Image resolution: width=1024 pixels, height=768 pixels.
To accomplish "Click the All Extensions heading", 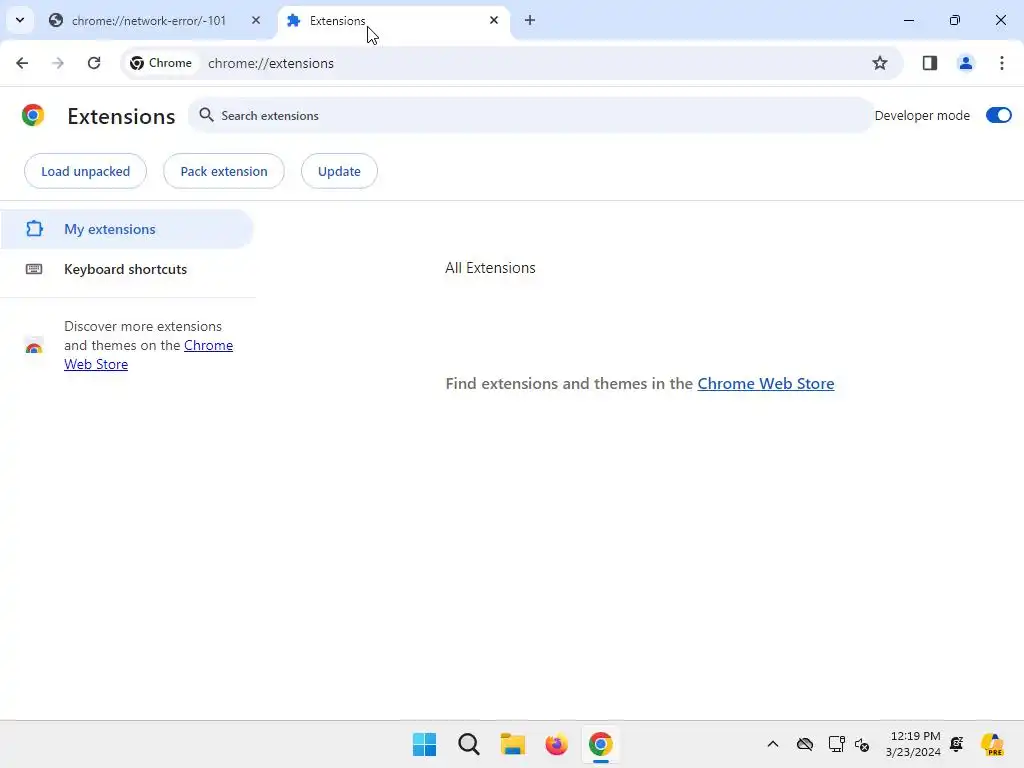I will pos(490,268).
